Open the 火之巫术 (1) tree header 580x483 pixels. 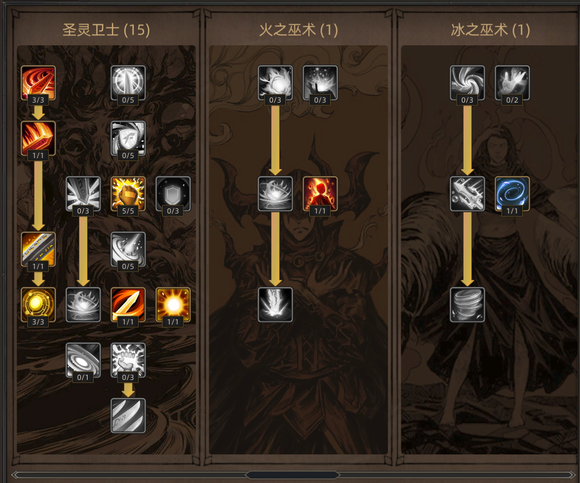299,30
